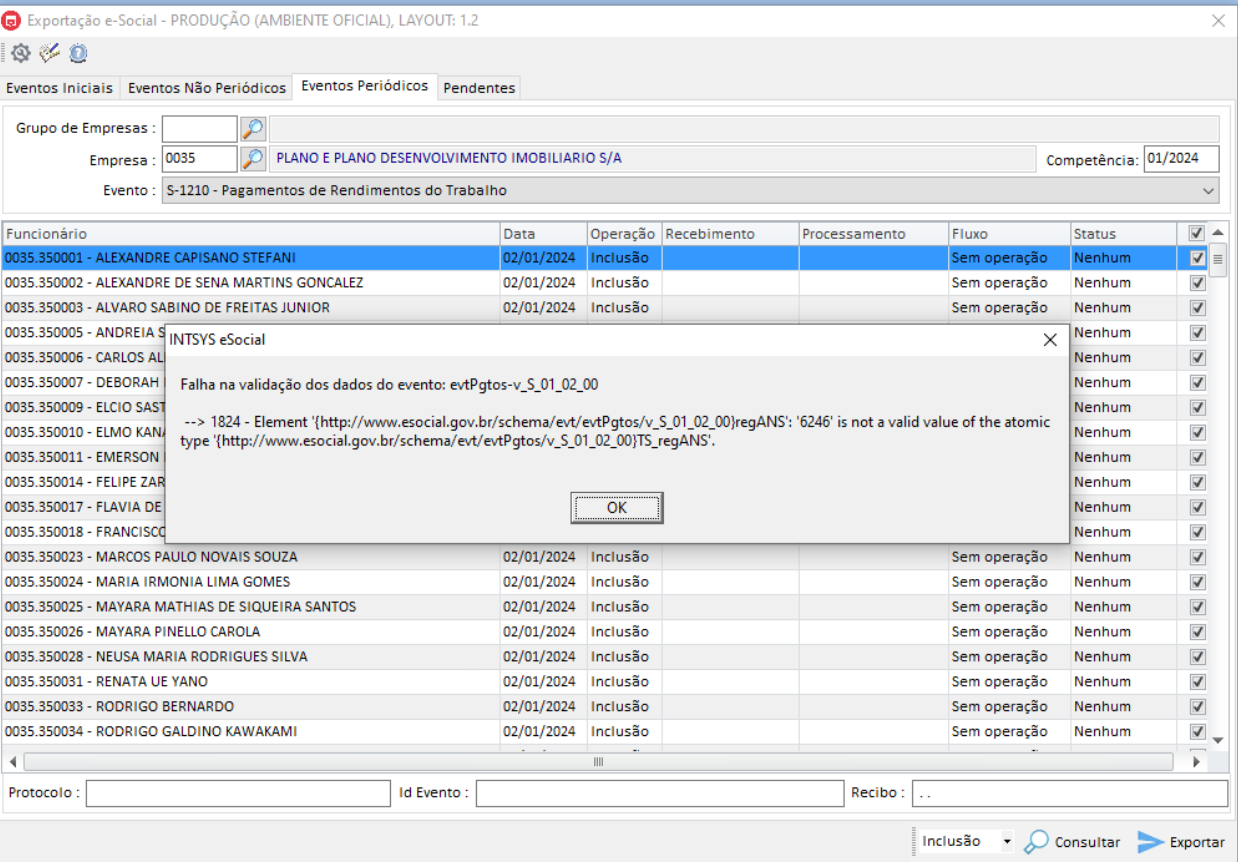Click the Processamento column header

[x=873, y=233]
